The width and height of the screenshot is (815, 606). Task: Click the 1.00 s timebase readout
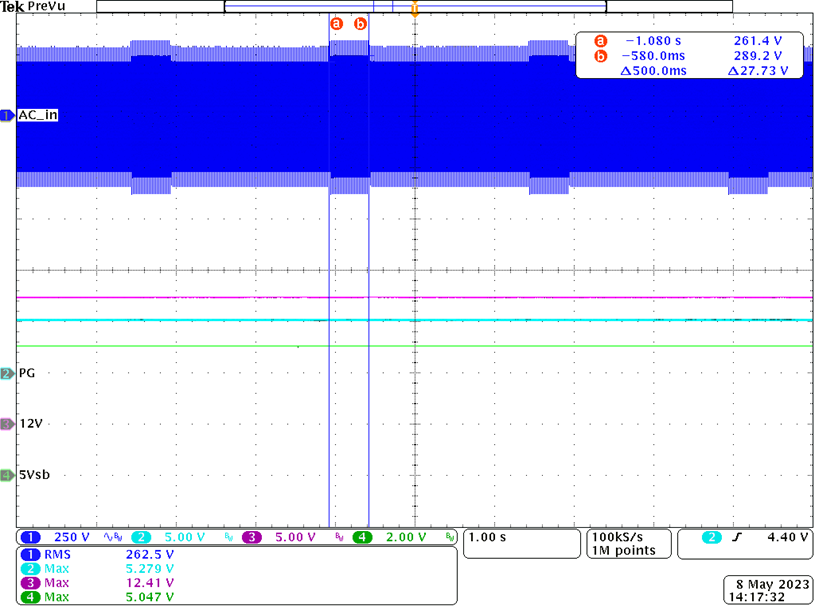(x=487, y=537)
